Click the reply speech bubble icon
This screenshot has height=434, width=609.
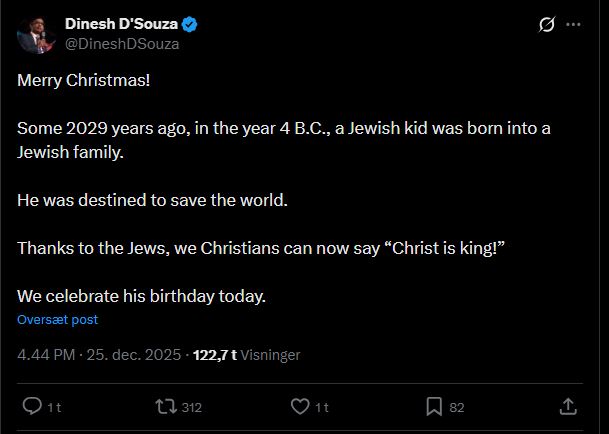tap(31, 406)
